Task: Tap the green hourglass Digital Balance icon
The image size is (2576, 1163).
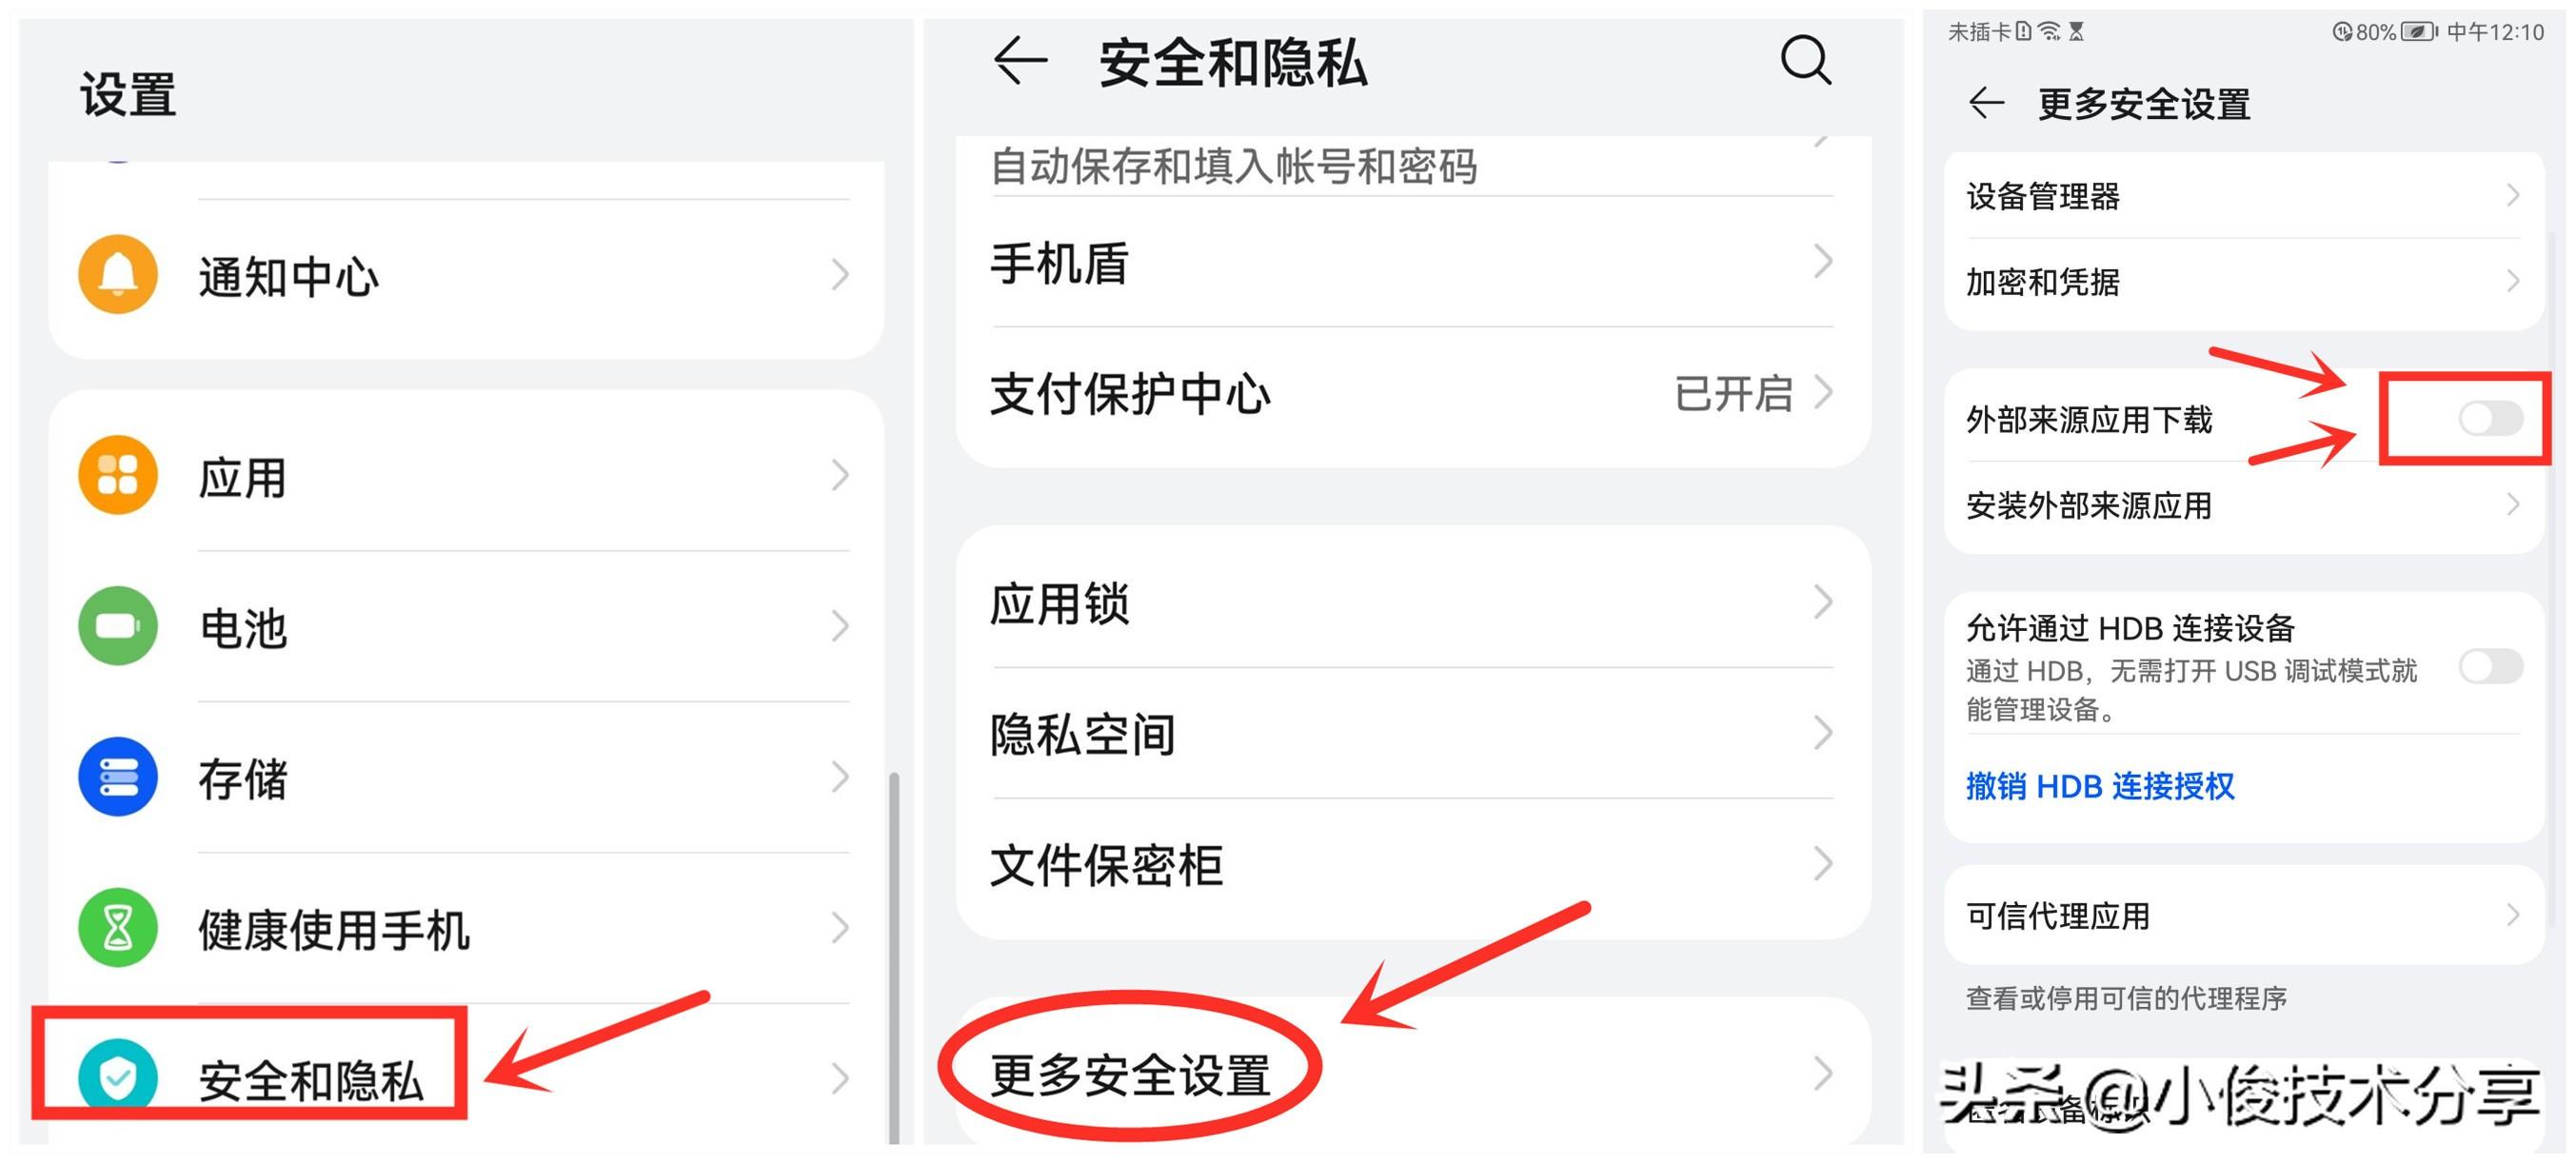Action: [x=118, y=928]
